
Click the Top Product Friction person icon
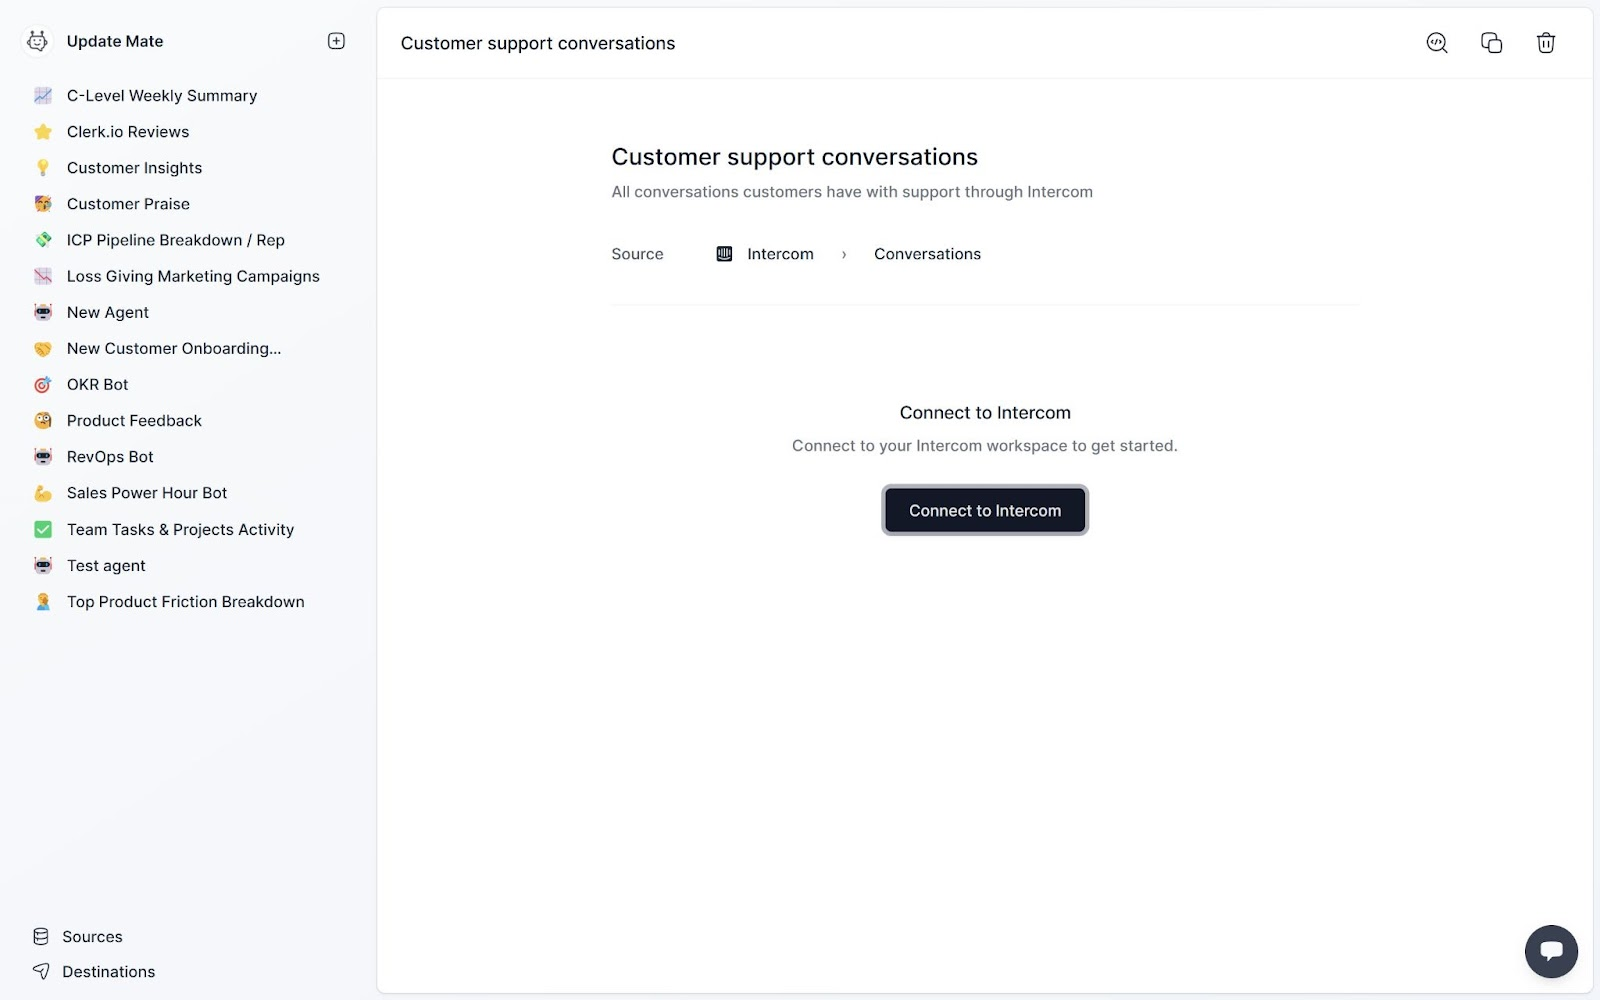point(43,602)
